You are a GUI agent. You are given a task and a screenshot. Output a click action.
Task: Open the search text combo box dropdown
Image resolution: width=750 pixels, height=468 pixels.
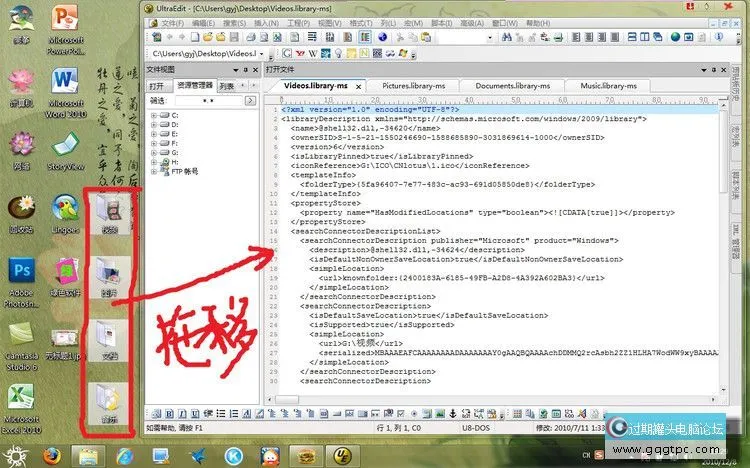point(490,37)
